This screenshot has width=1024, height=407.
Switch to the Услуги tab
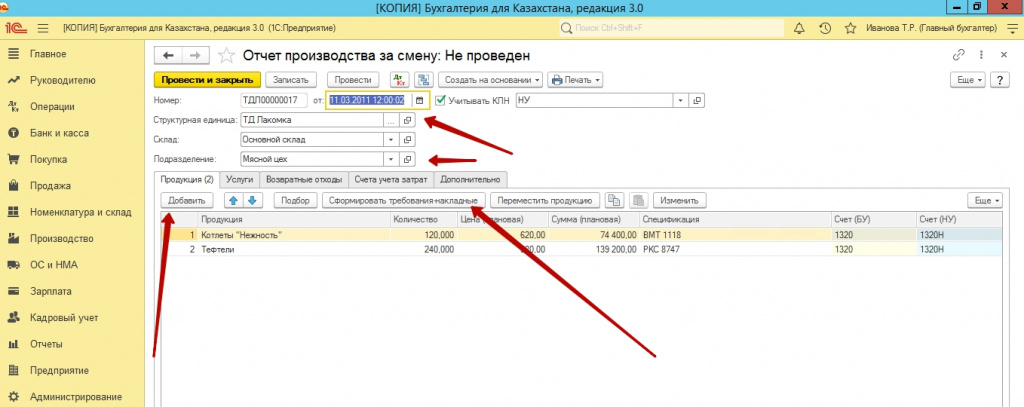239,179
